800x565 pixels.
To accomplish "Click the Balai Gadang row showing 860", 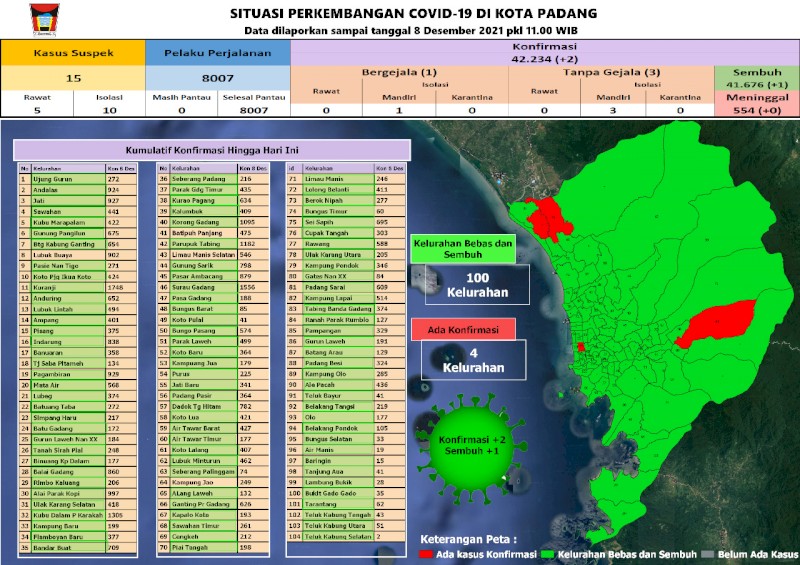I will (x=78, y=472).
